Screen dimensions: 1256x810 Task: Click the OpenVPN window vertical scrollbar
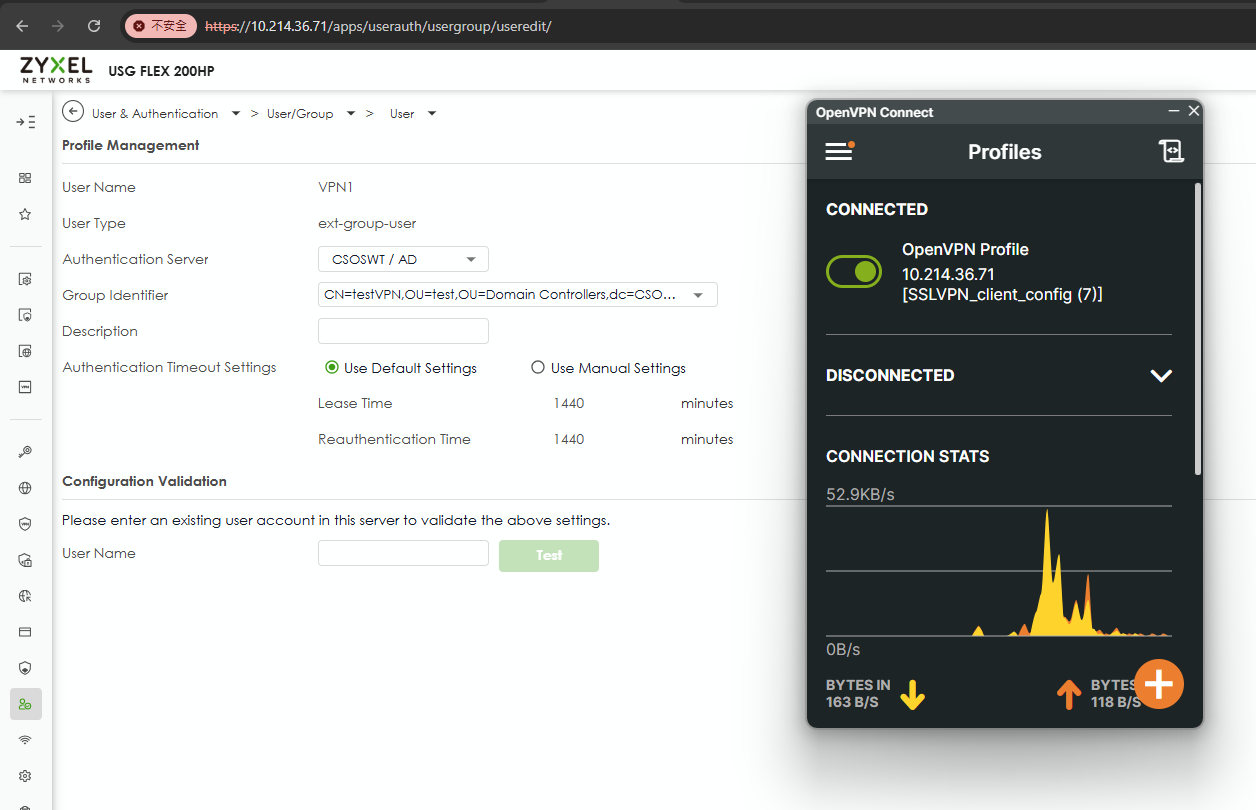1198,328
